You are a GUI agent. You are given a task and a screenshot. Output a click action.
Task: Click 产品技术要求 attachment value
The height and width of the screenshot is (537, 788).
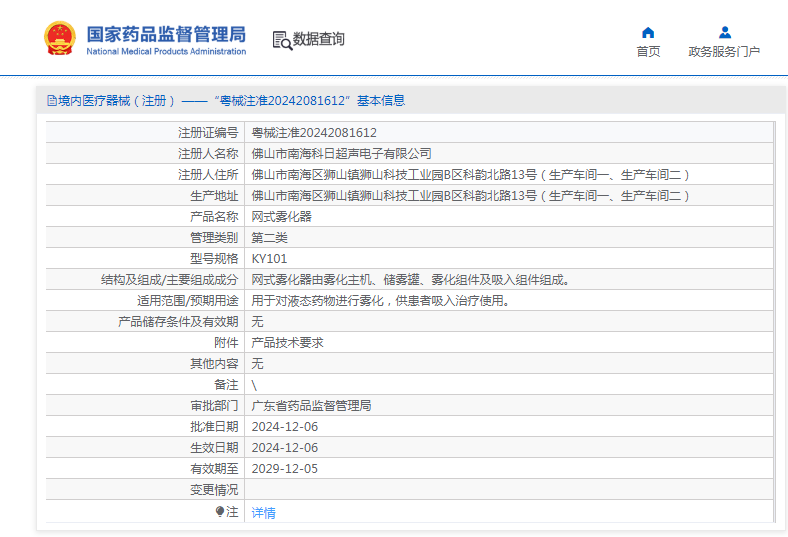coord(287,343)
